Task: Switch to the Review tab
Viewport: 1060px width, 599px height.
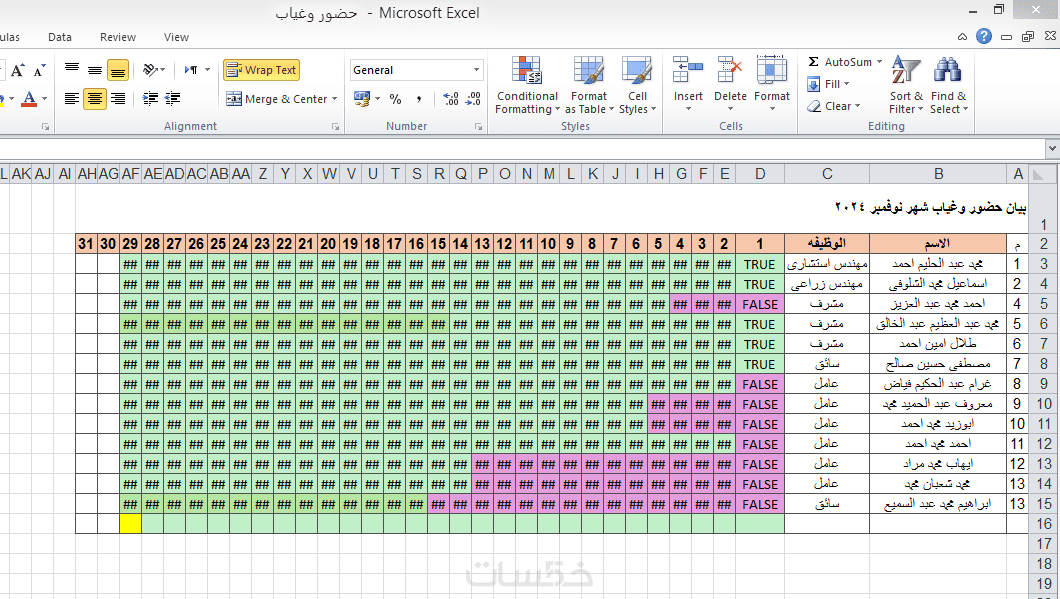Action: [x=118, y=37]
